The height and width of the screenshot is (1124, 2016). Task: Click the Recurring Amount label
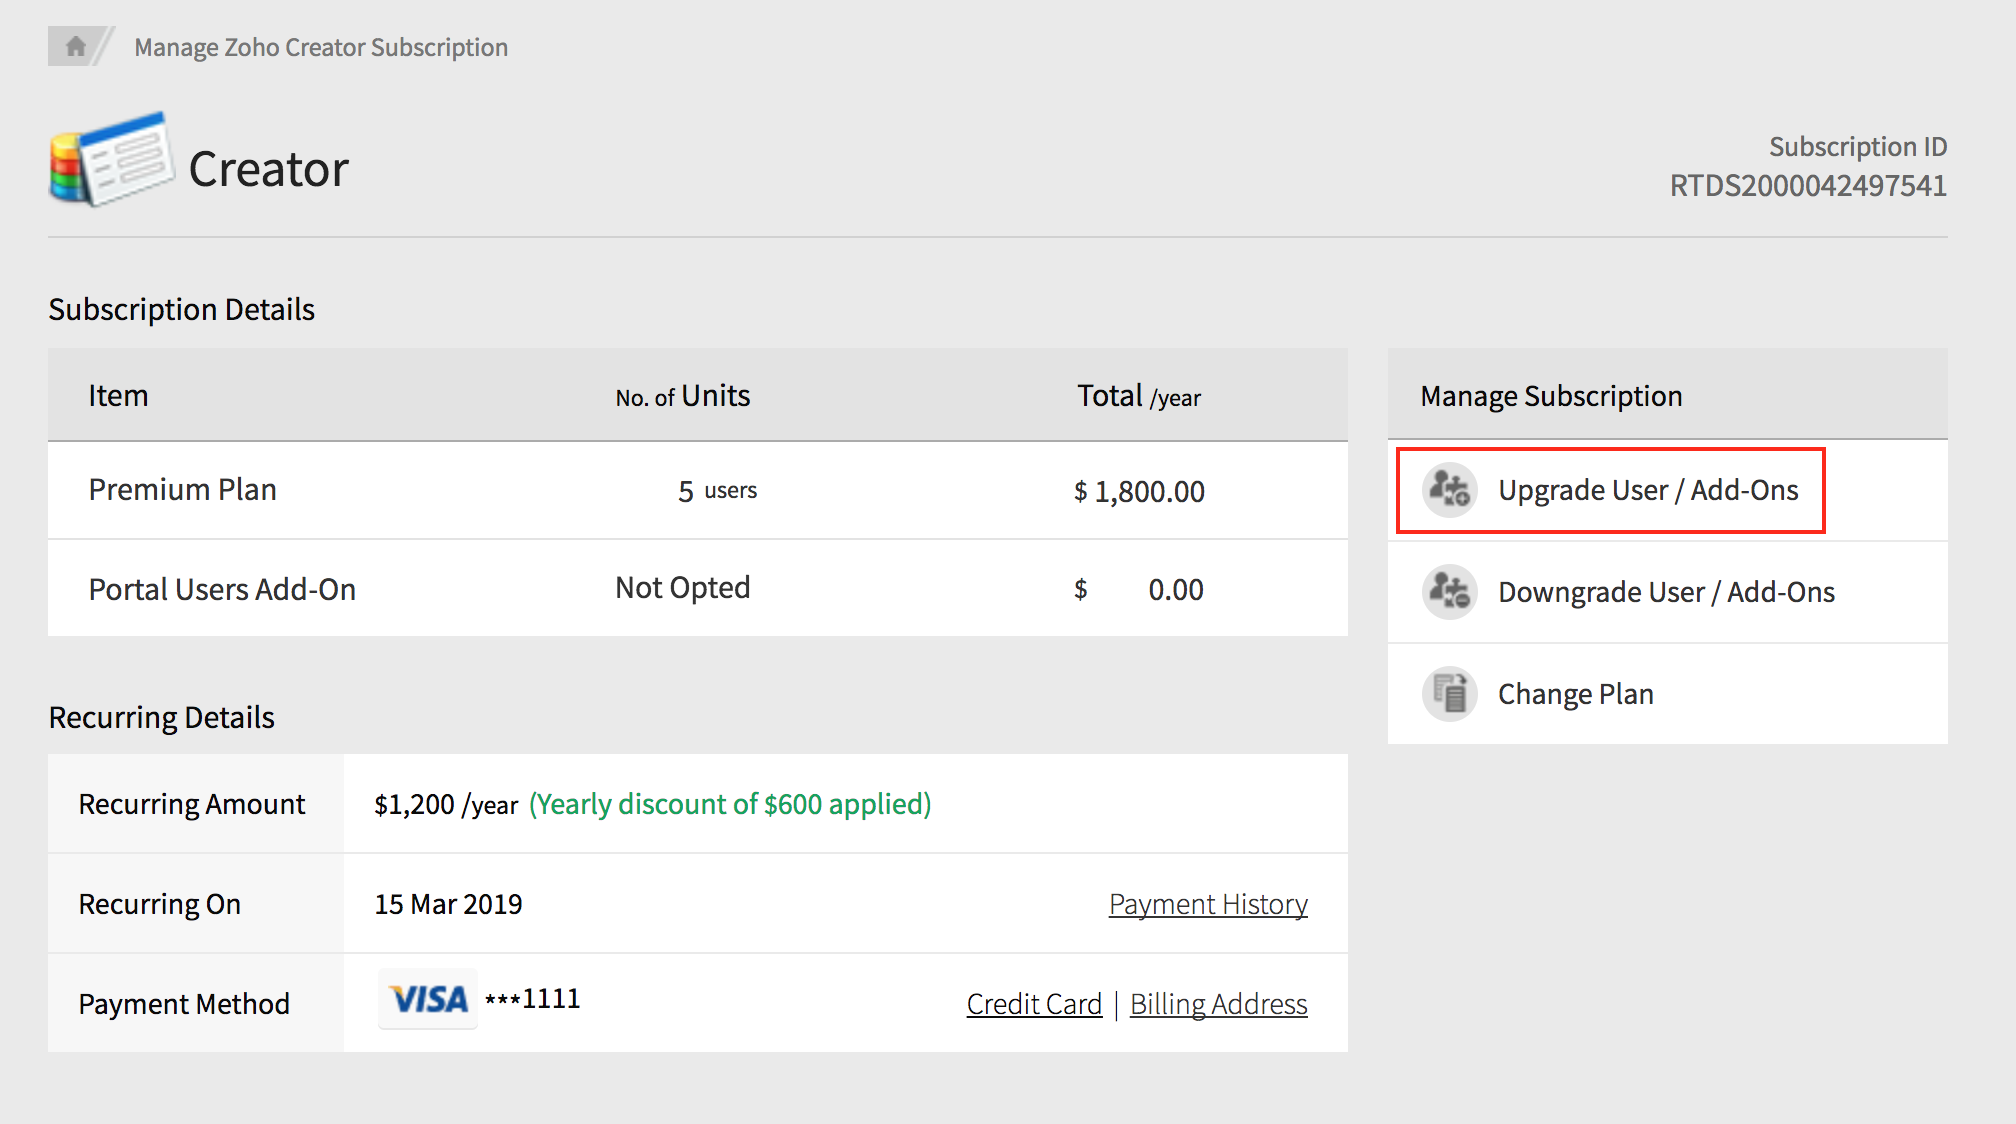click(x=192, y=804)
